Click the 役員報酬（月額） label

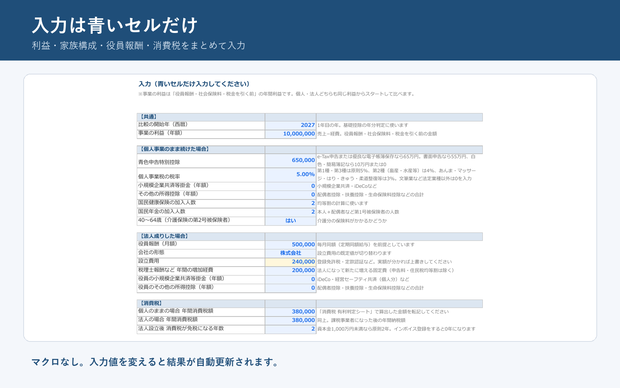point(157,244)
